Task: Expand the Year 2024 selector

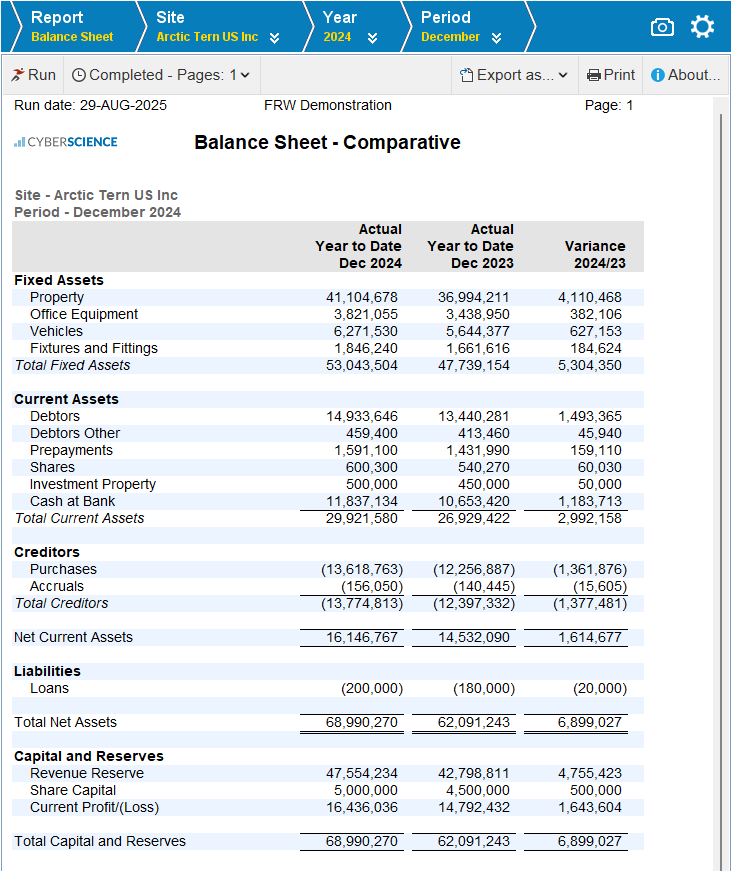Action: pos(372,38)
